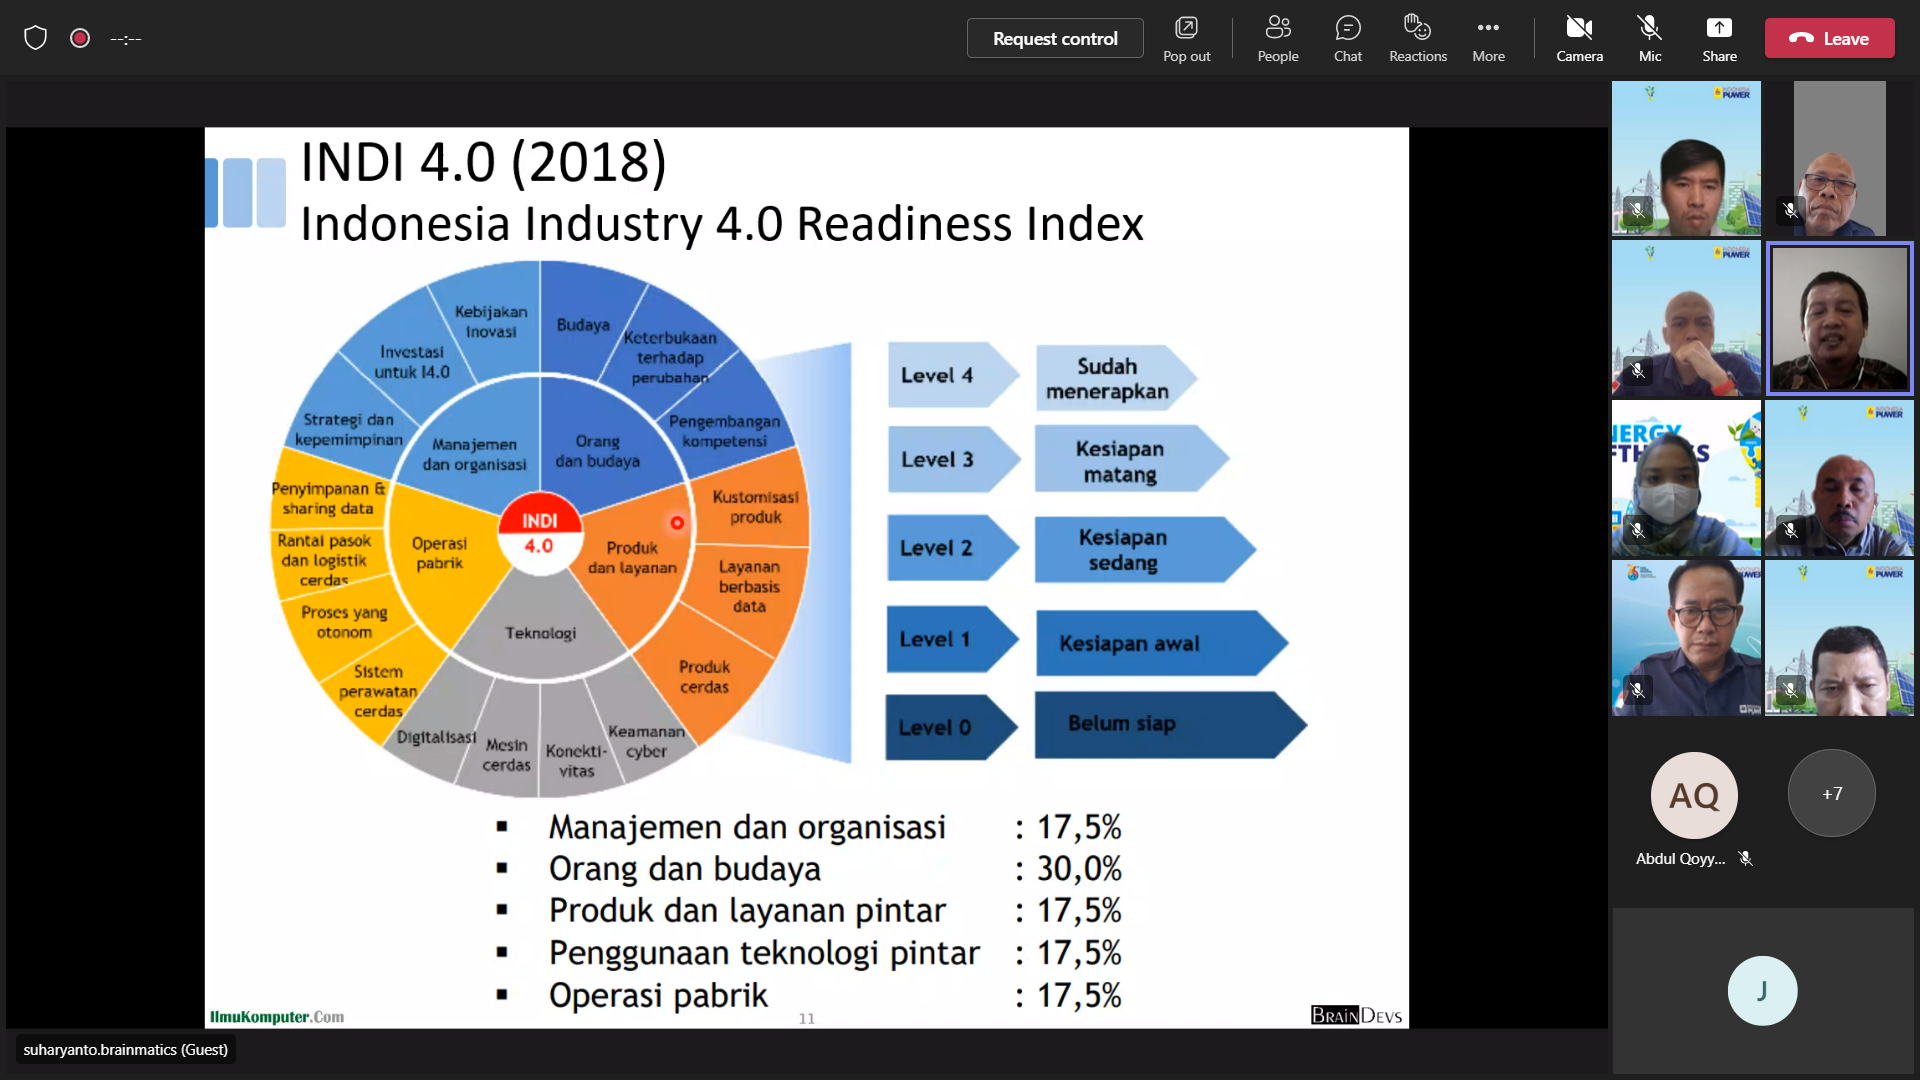Viewport: 1920px width, 1080px height.
Task: Unmute the Mic
Action: click(1649, 38)
